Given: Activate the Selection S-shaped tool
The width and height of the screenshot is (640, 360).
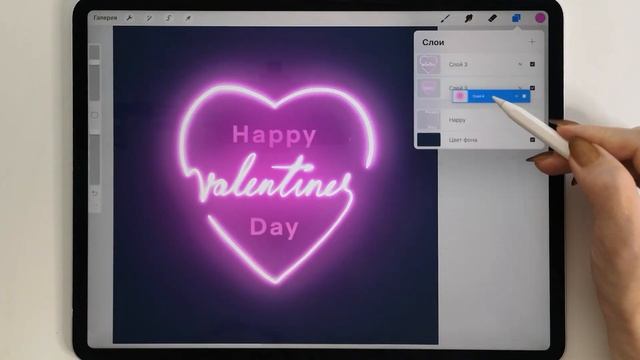Looking at the screenshot, I should 169,18.
